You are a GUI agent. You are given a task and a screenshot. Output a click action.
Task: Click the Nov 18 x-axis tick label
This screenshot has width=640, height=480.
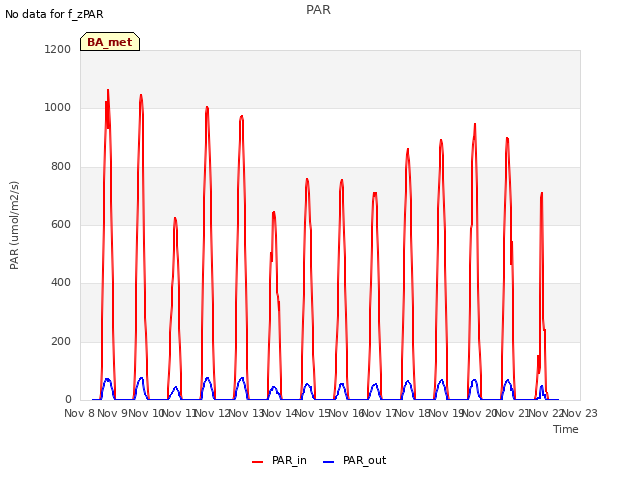coord(413,413)
